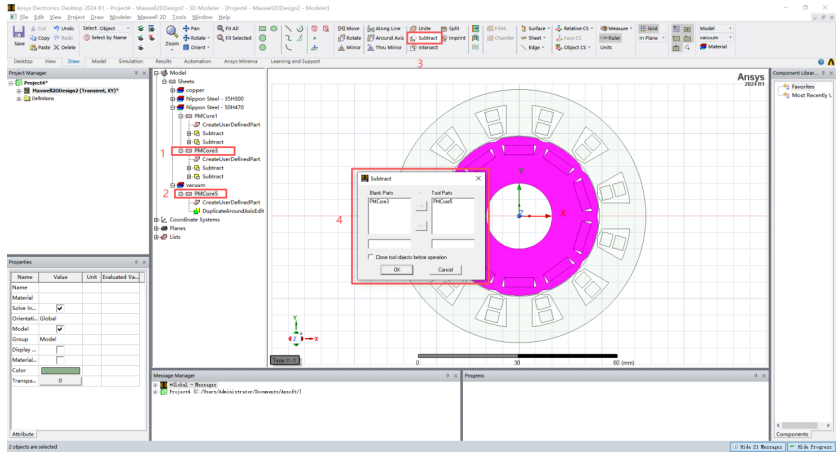Toggle the Solve Inside checkbox
The width and height of the screenshot is (839, 452).
pos(60,308)
